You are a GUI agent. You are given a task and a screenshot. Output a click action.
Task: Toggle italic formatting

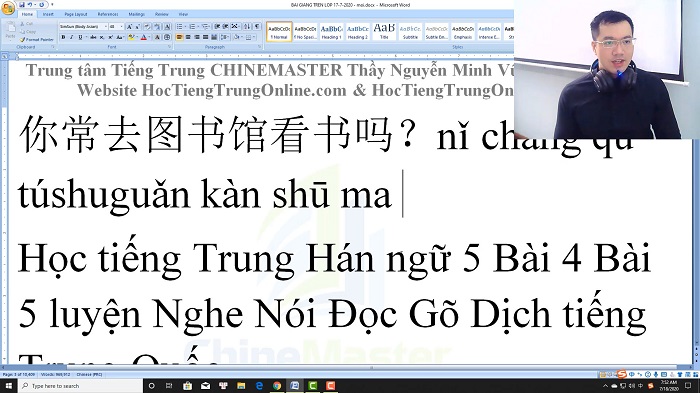pos(71,37)
